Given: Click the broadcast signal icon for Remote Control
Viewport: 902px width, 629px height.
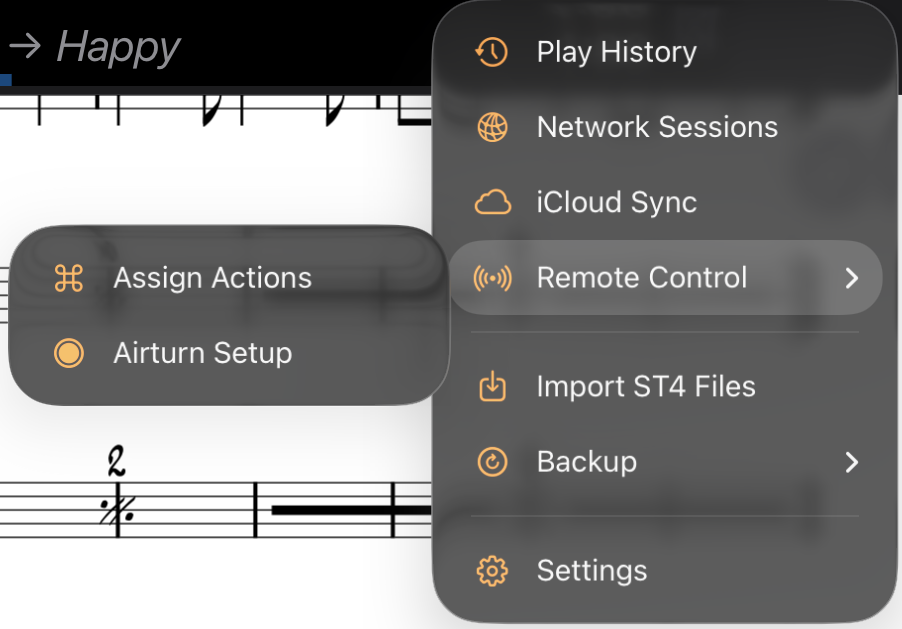Looking at the screenshot, I should (490, 277).
